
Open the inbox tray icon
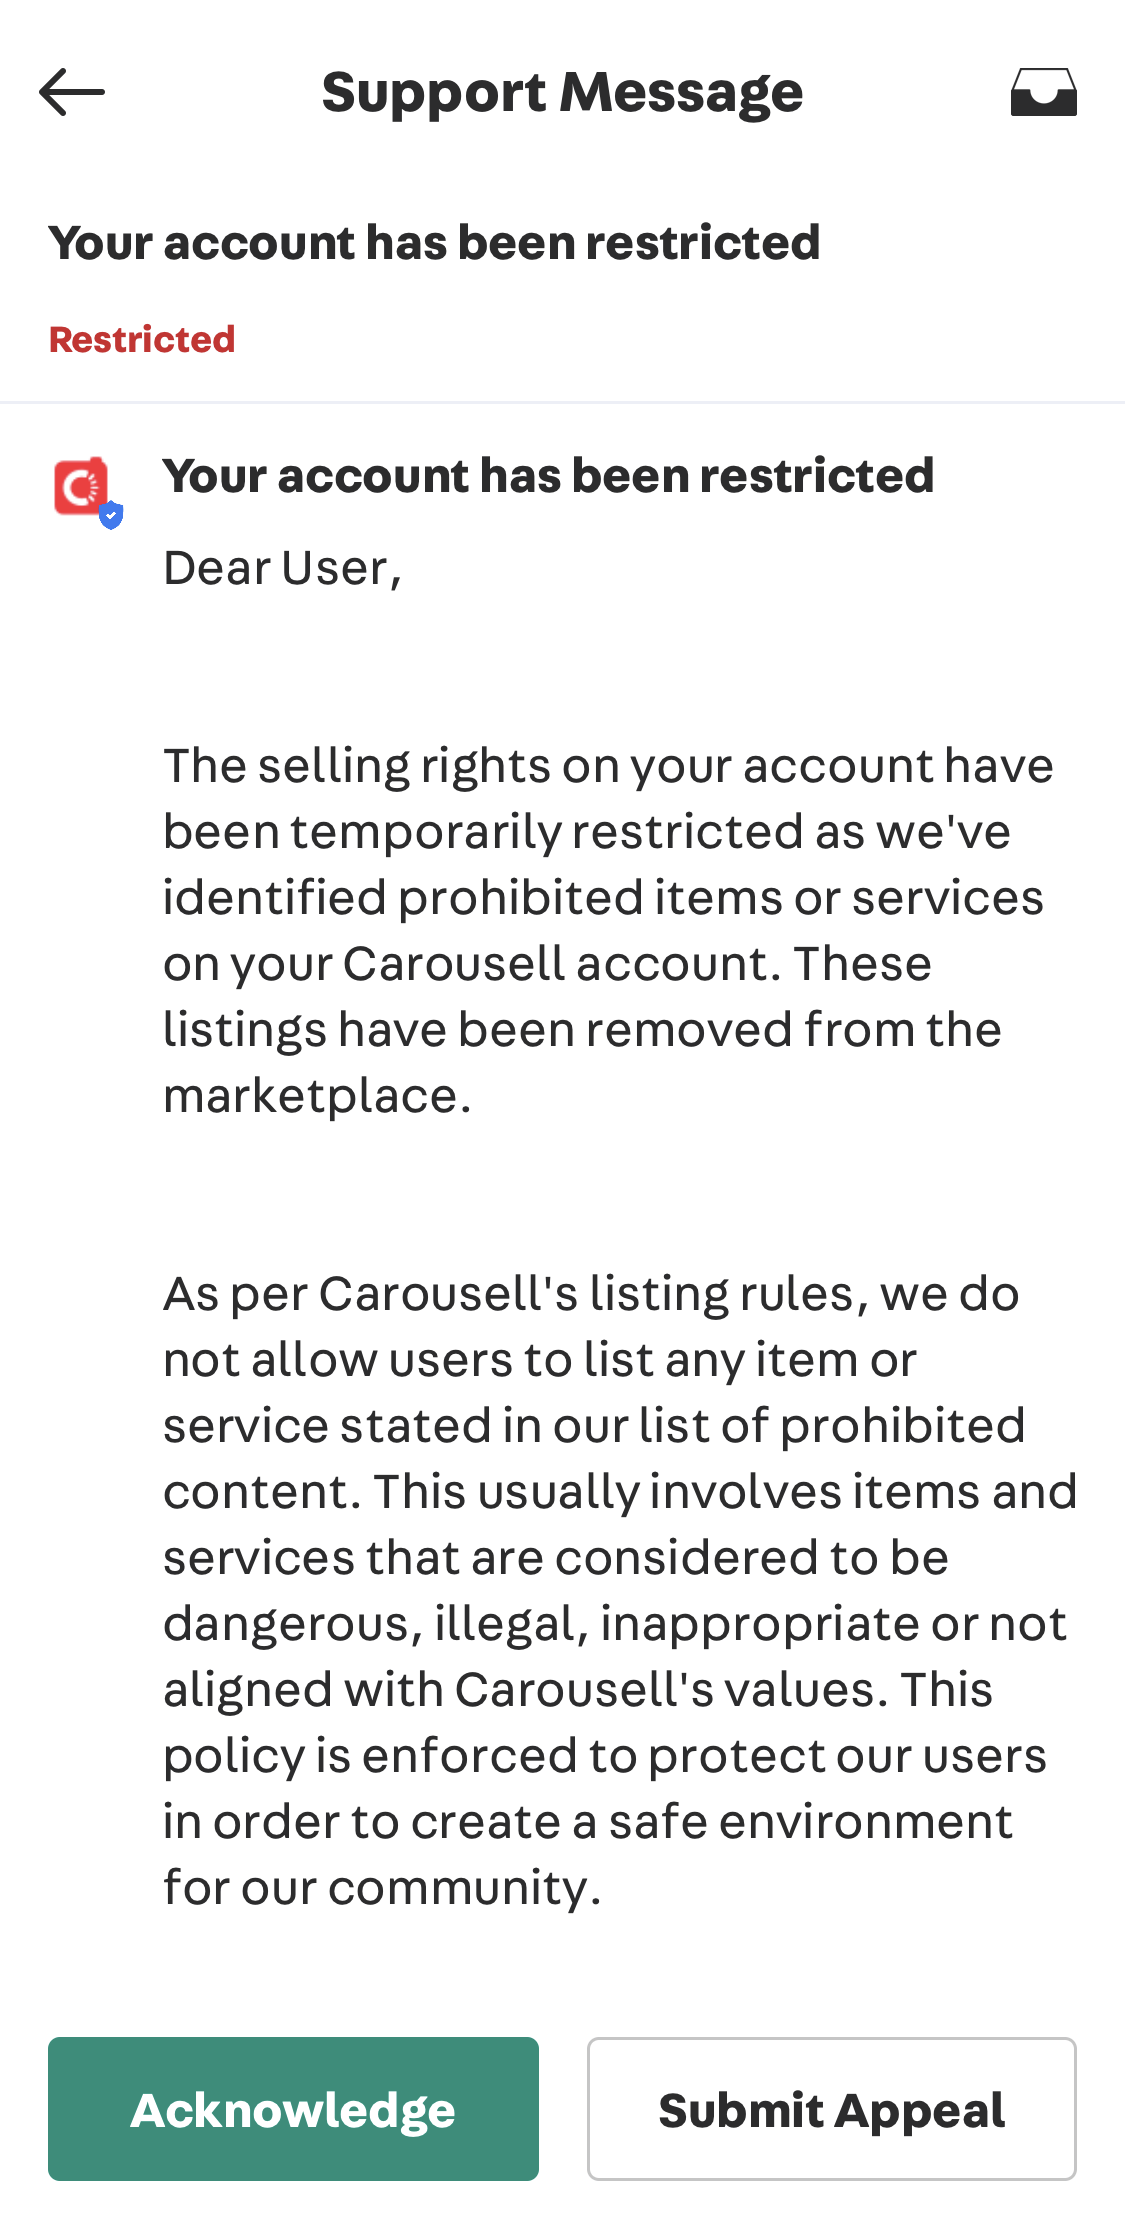[x=1043, y=92]
